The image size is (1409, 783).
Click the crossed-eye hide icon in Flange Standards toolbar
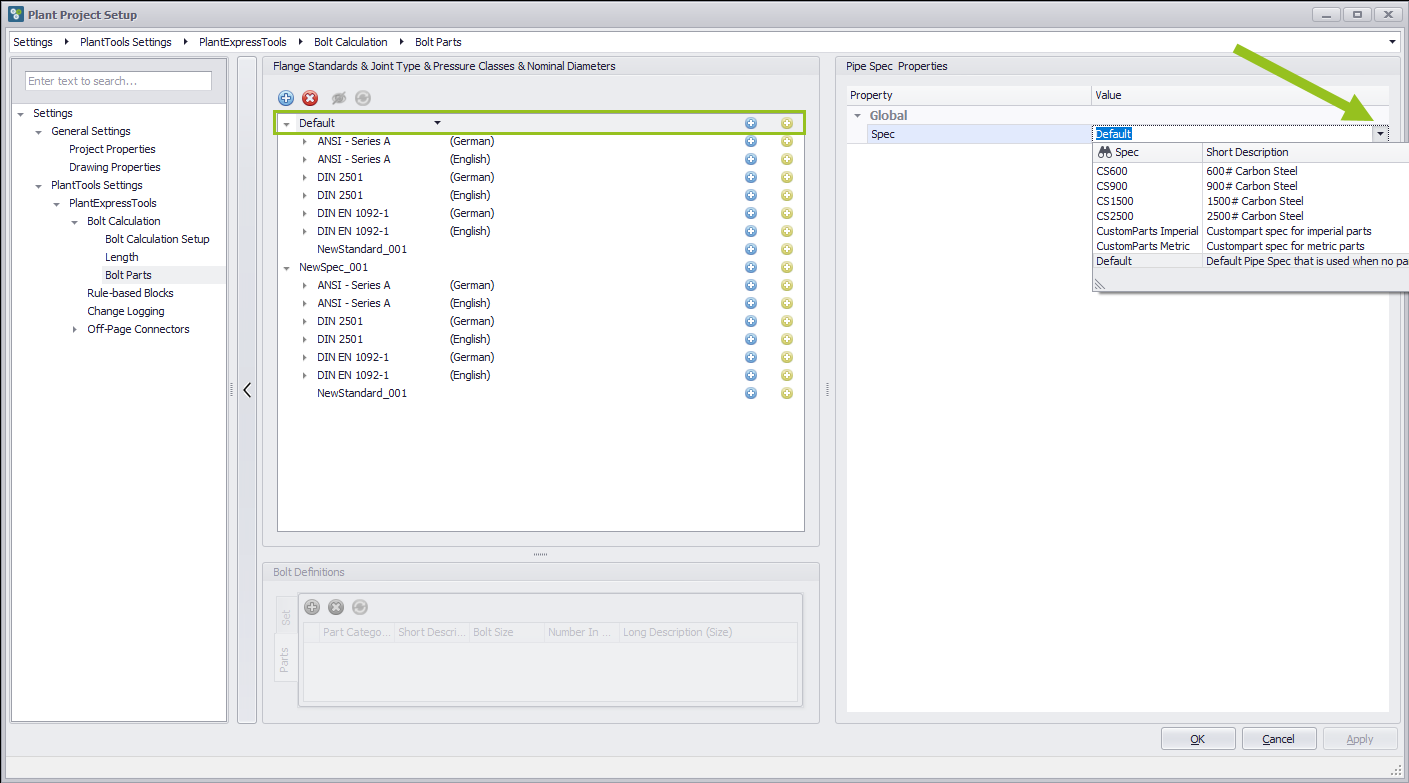click(339, 98)
